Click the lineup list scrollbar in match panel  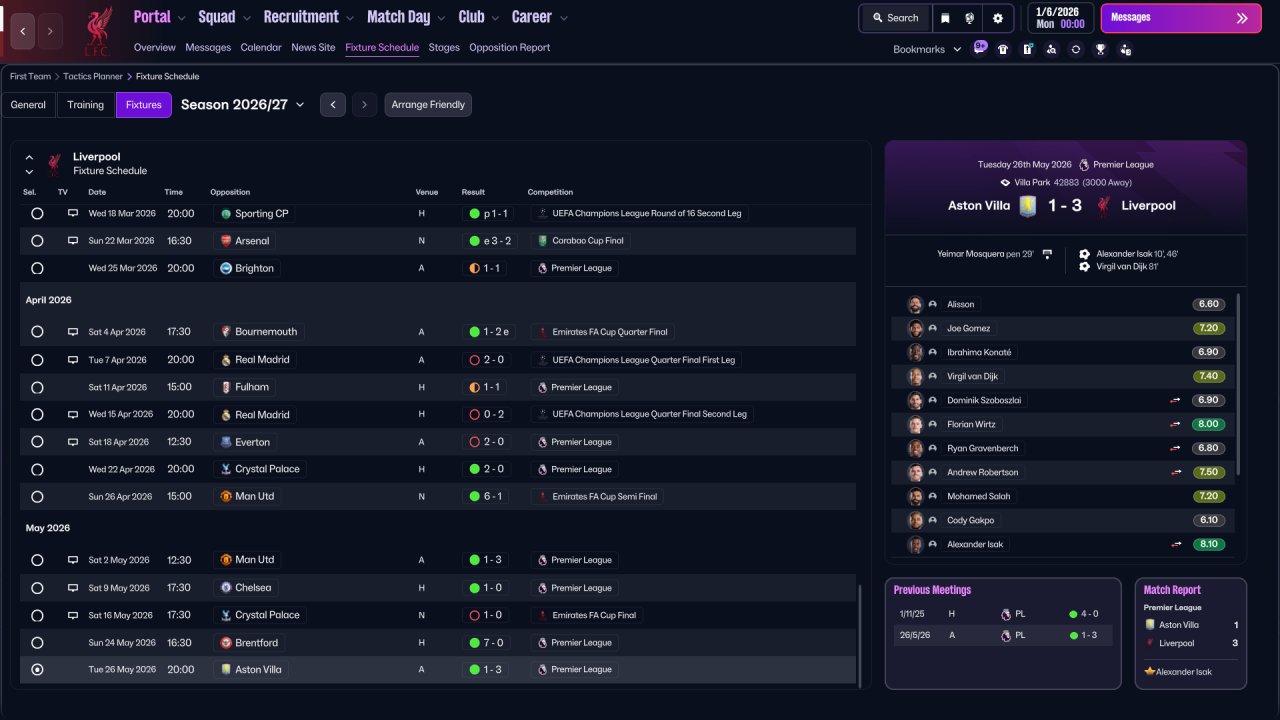click(1238, 384)
